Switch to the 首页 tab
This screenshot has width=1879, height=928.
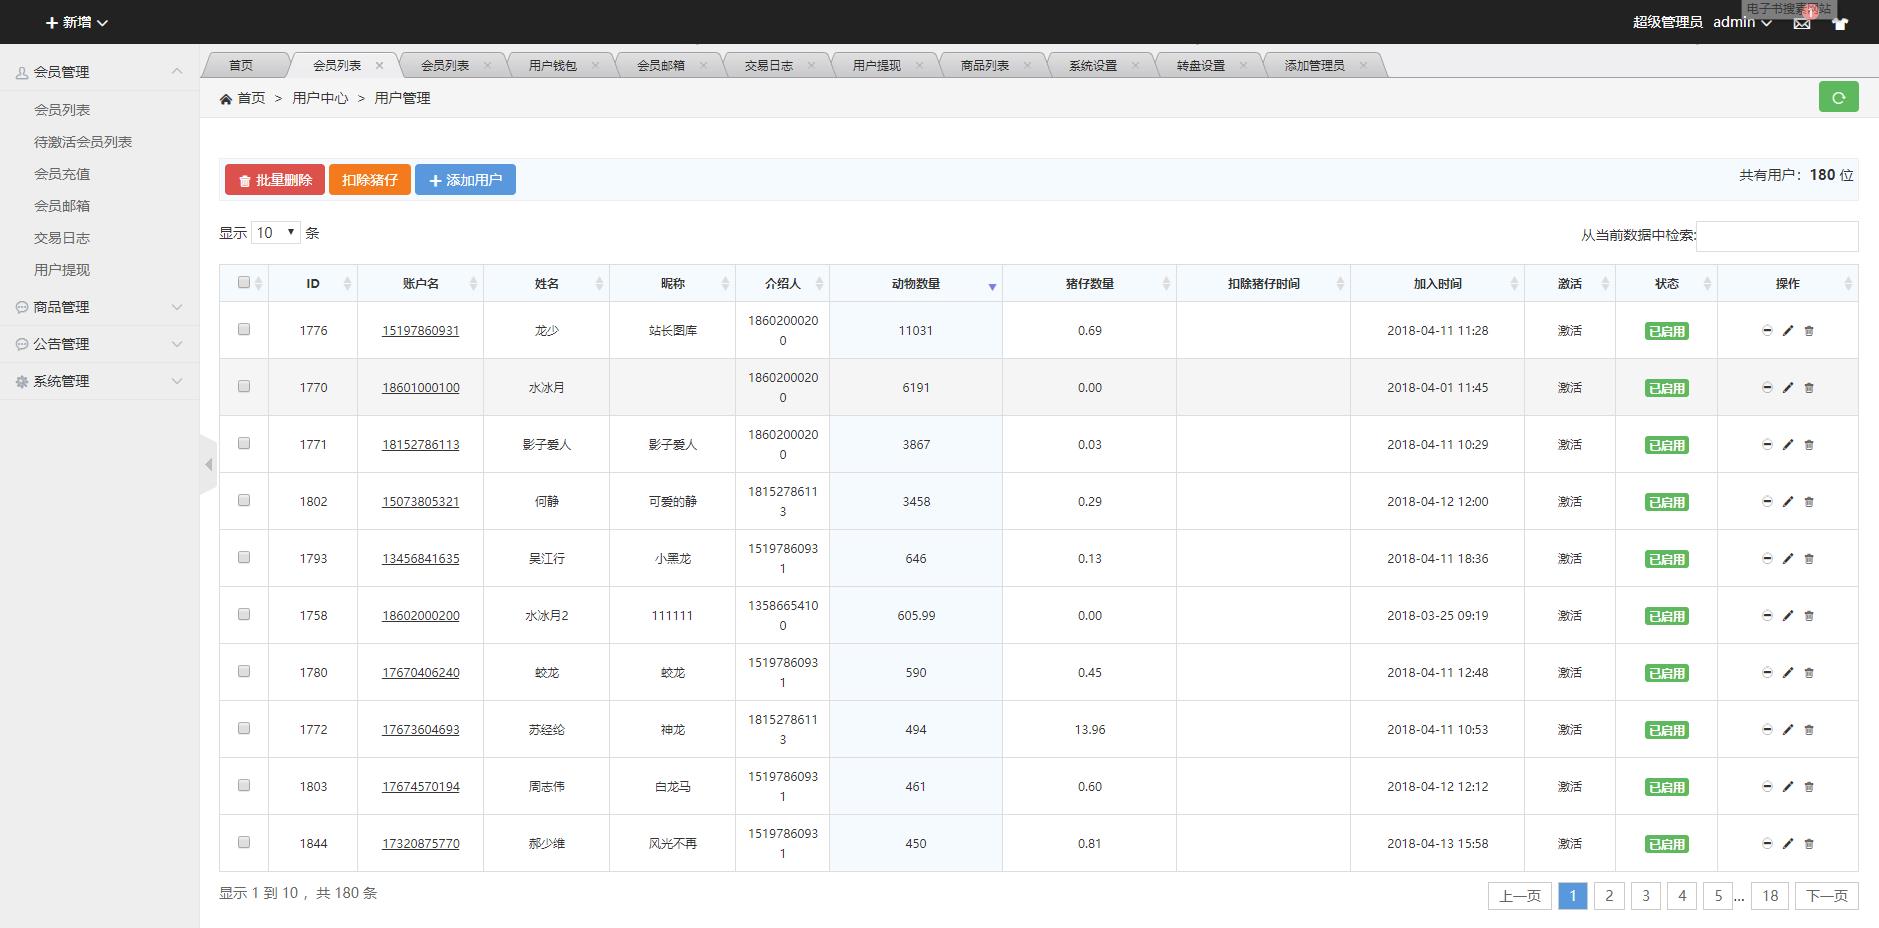coord(241,65)
